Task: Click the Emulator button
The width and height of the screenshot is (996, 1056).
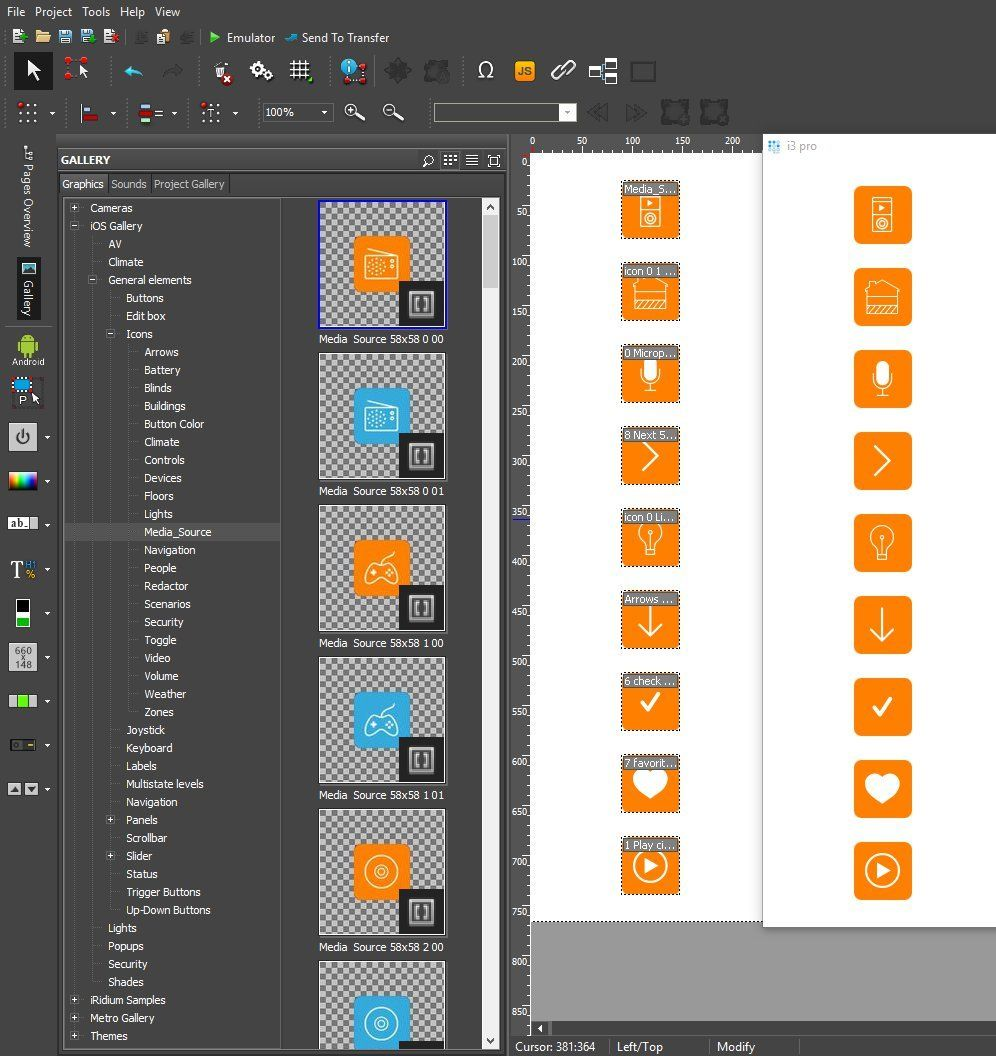Action: (241, 38)
